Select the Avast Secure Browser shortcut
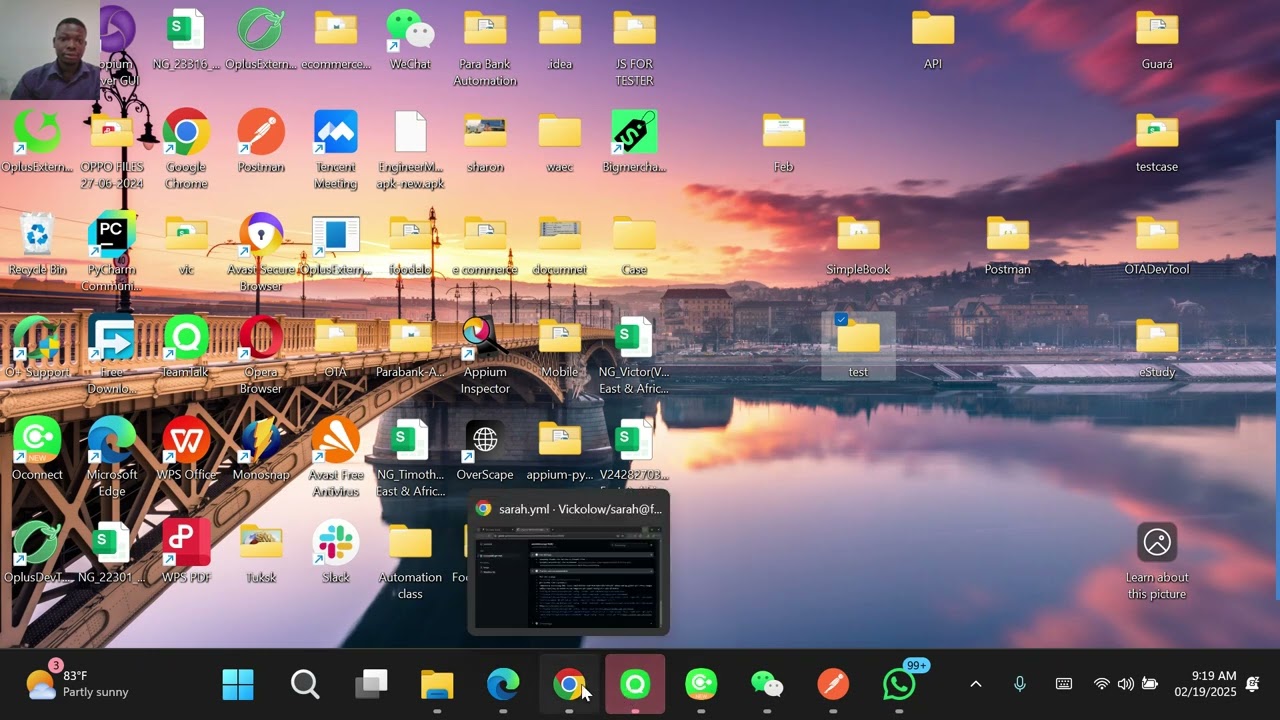 tap(261, 251)
